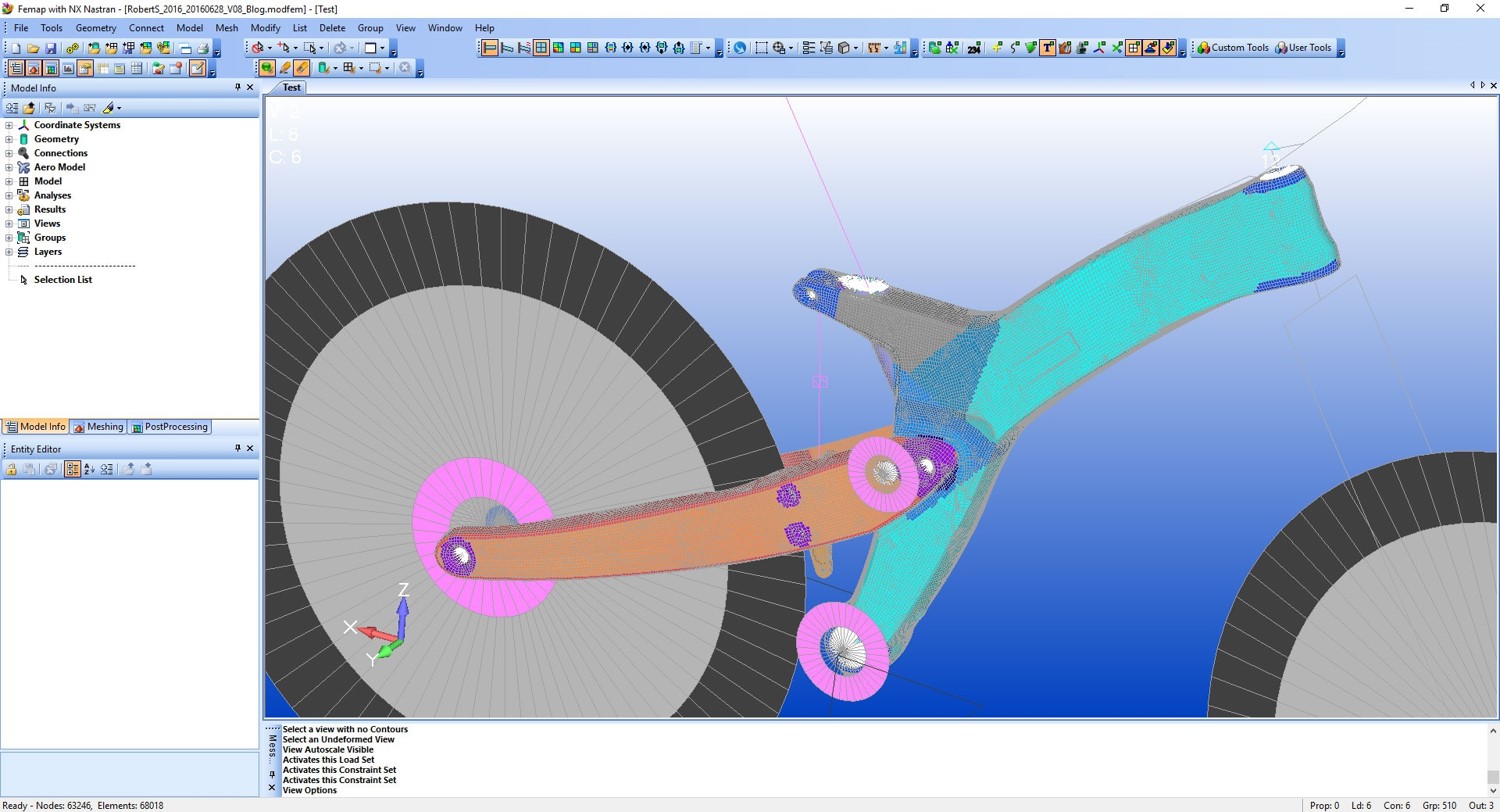Click the 'Ld: 6' status bar entry
Viewport: 1500px width, 812px height.
pyautogui.click(x=1360, y=805)
